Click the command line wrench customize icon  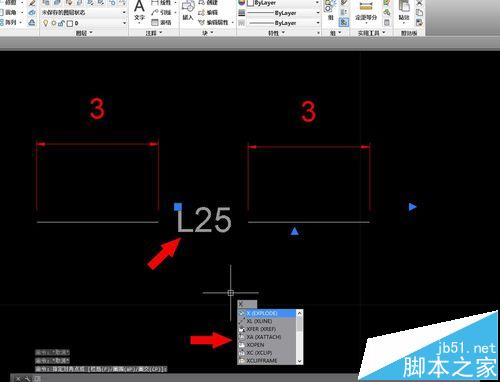(x=27, y=379)
